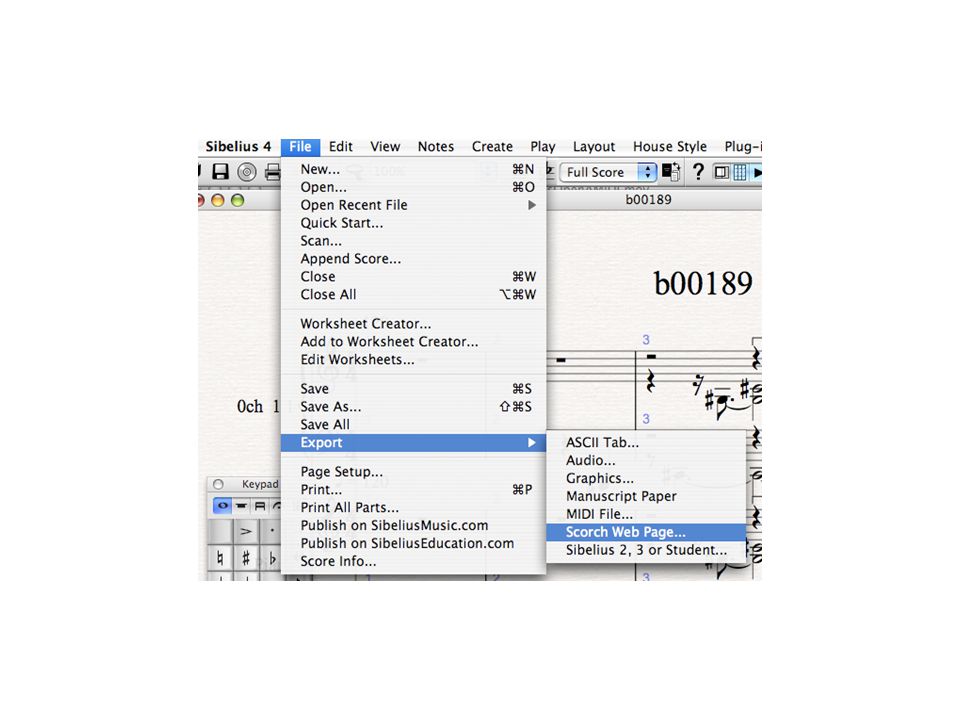Open the Layout menu
Viewport: 960px width, 720px height.
(x=594, y=146)
